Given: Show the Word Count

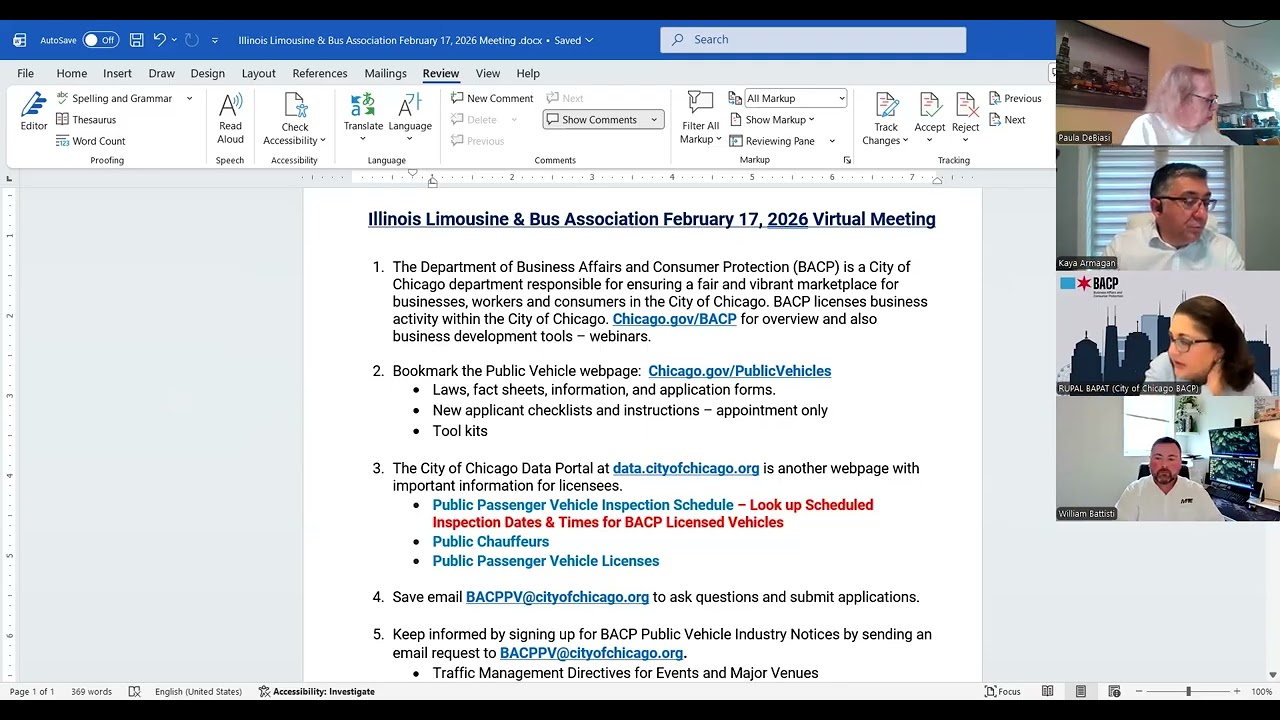Looking at the screenshot, I should click(x=90, y=141).
